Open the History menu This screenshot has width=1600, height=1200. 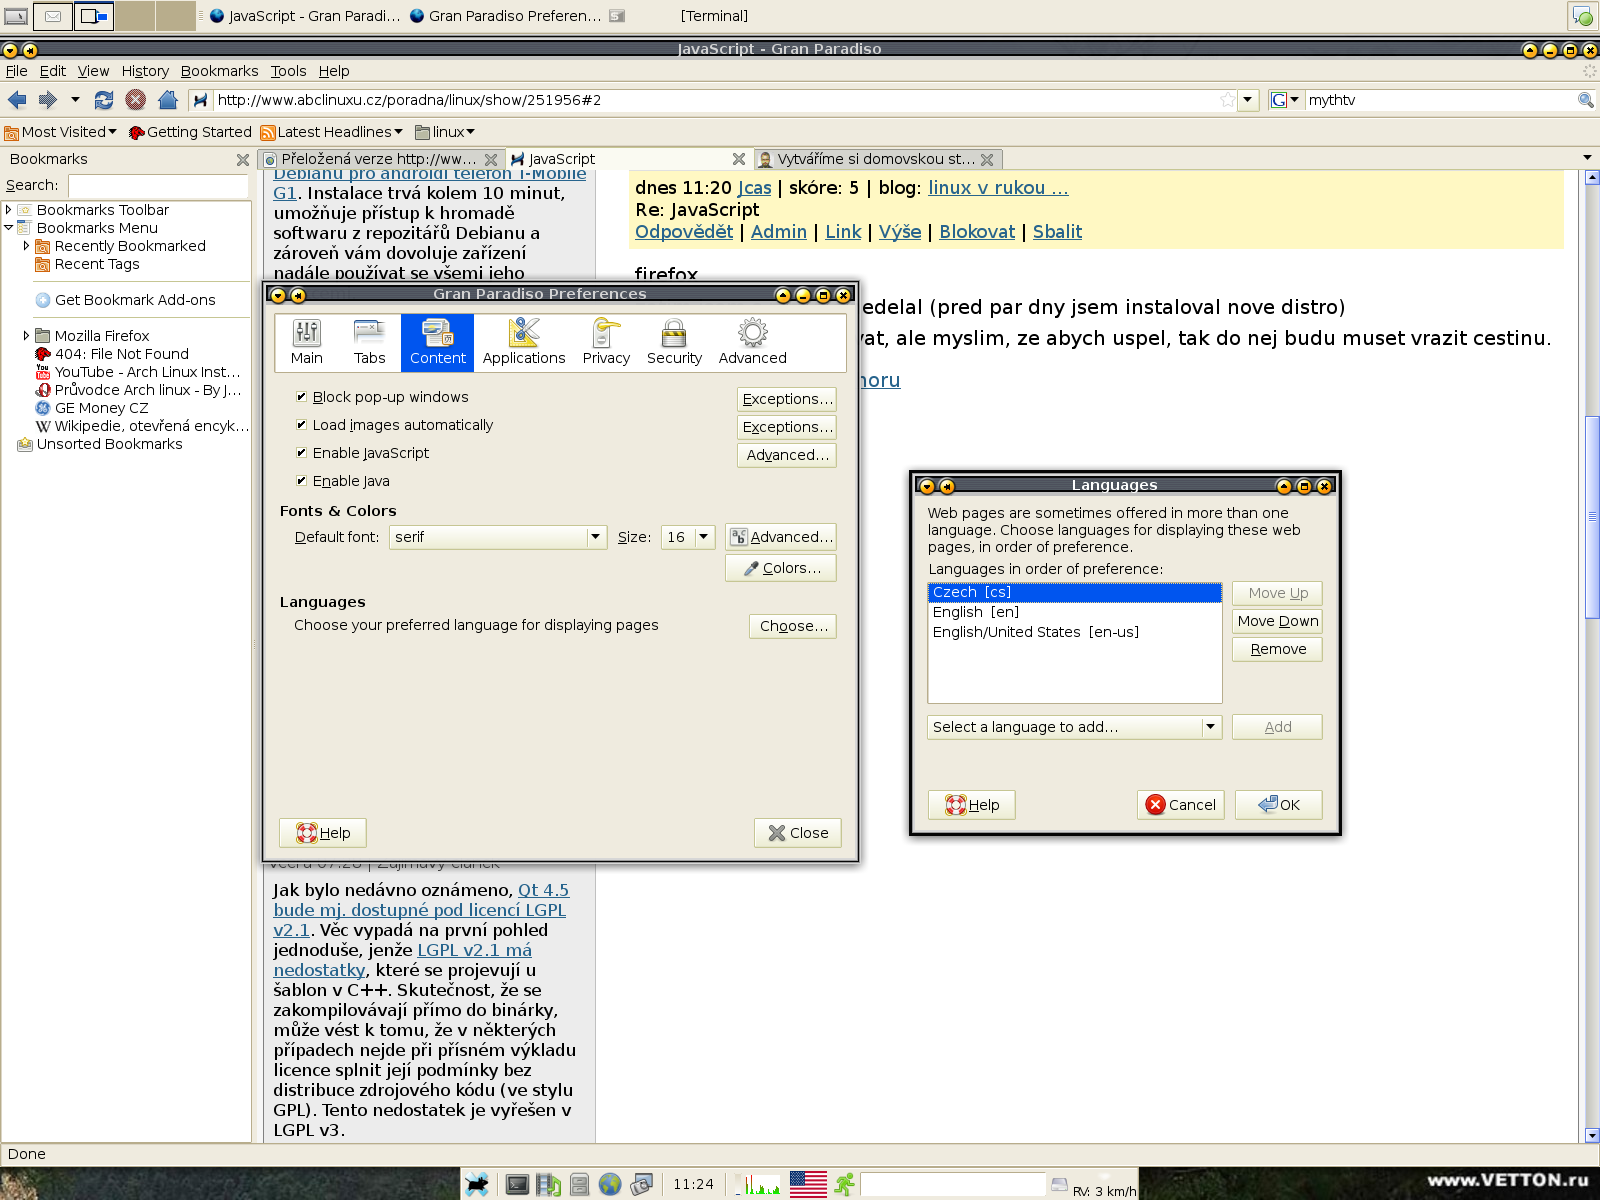[x=145, y=71]
